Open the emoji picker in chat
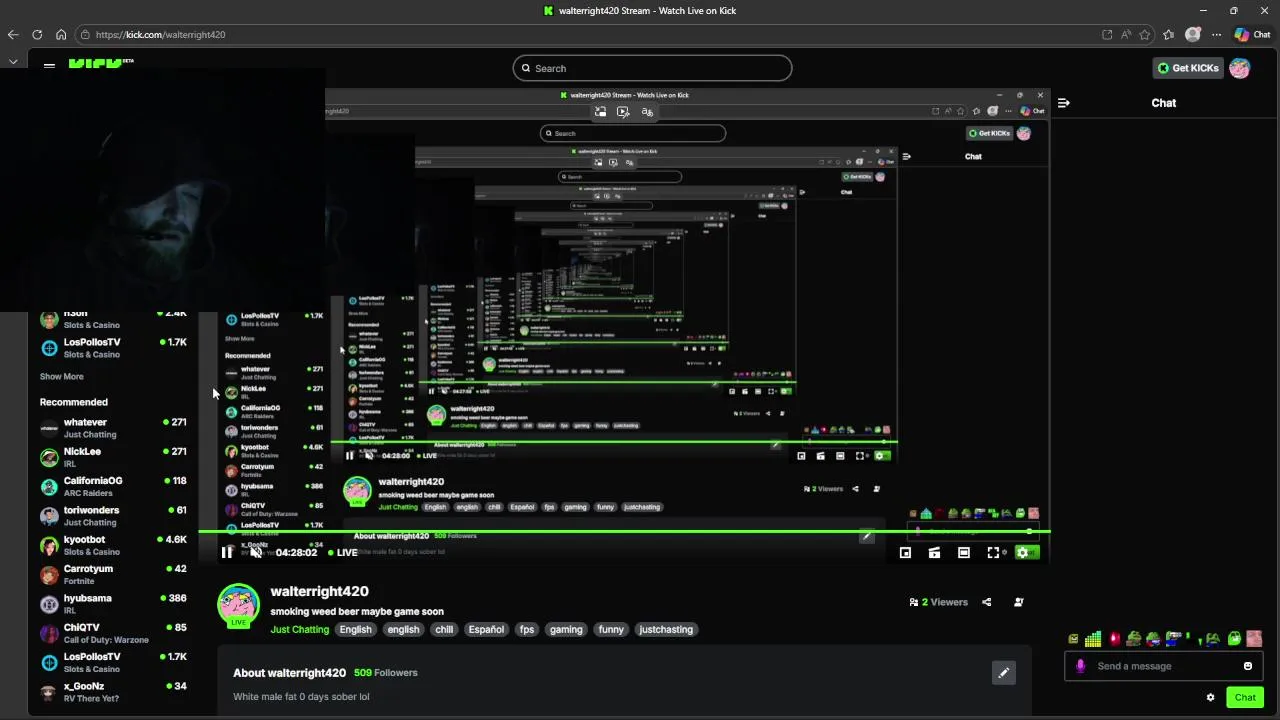This screenshot has height=720, width=1280. pyautogui.click(x=1248, y=666)
